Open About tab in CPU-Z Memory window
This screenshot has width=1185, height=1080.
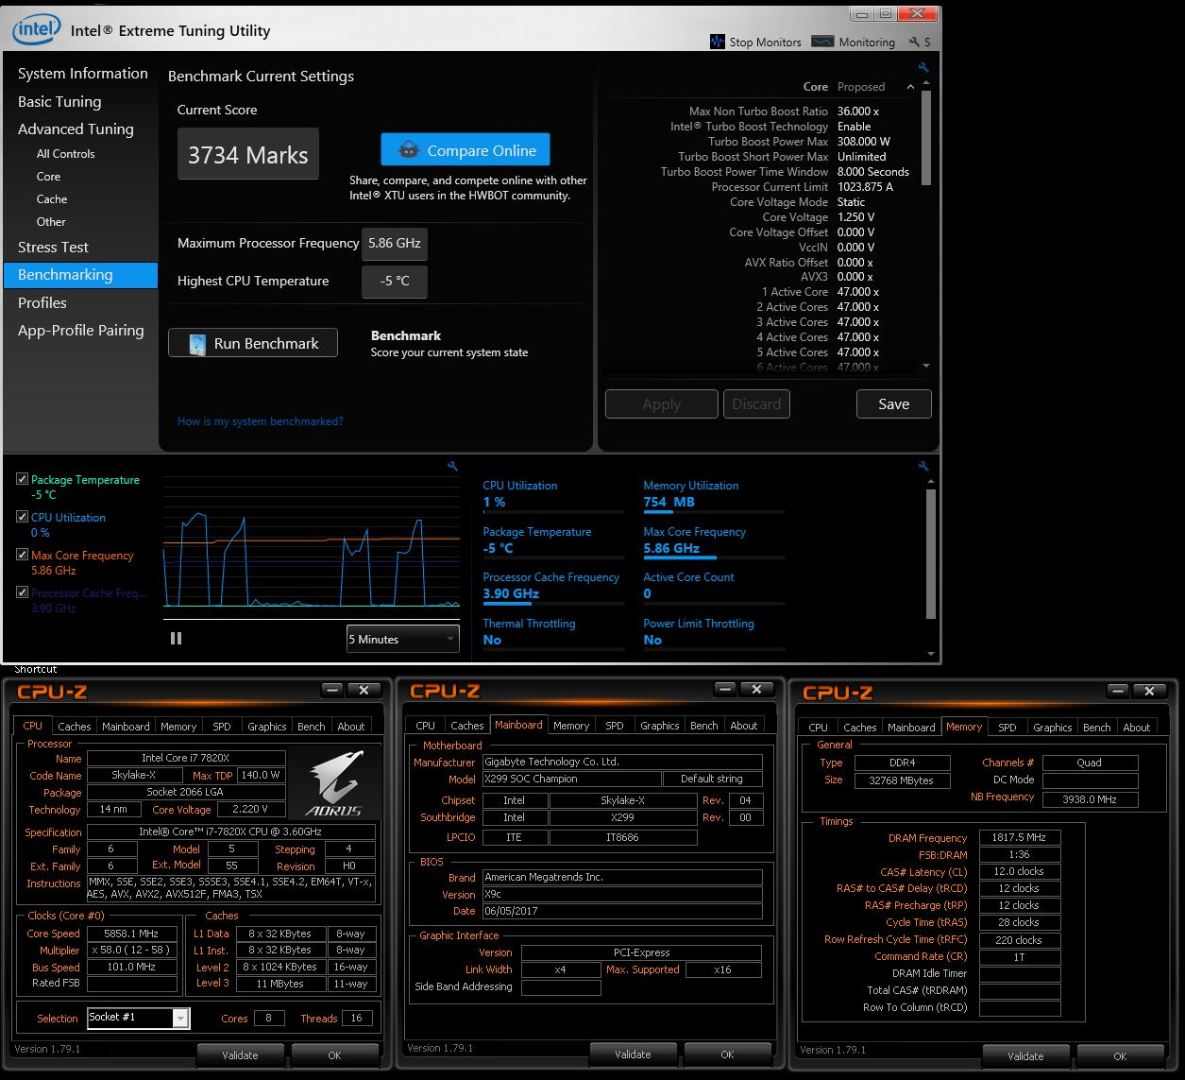pyautogui.click(x=1136, y=727)
